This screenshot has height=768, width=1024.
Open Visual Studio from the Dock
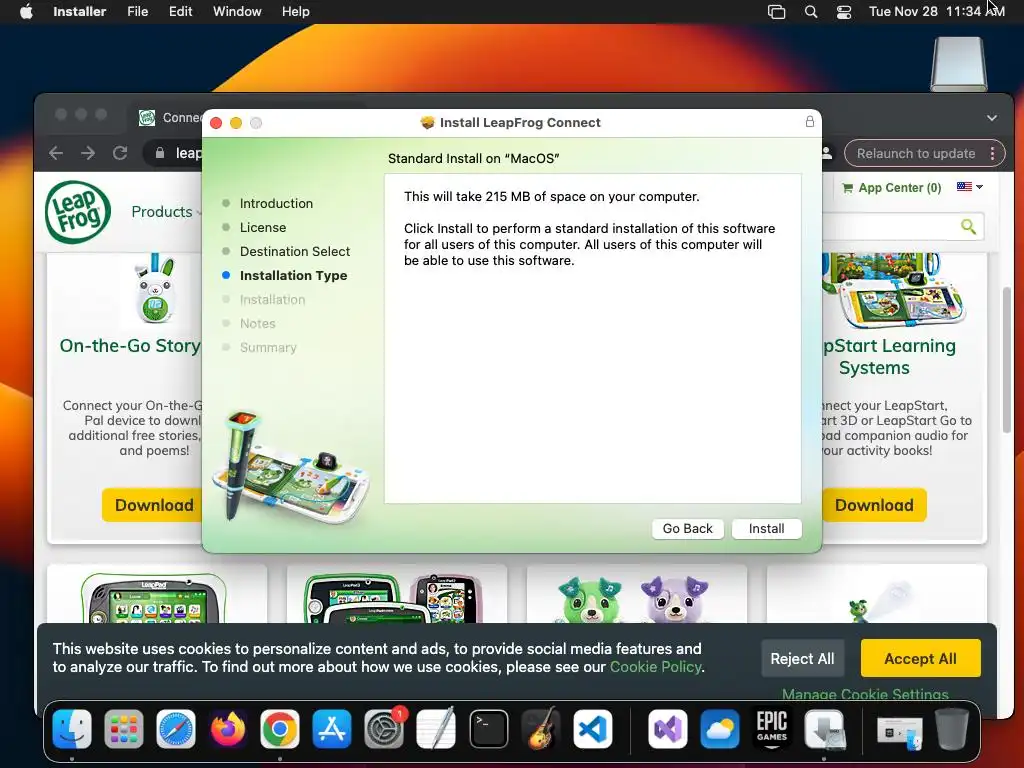coord(667,729)
